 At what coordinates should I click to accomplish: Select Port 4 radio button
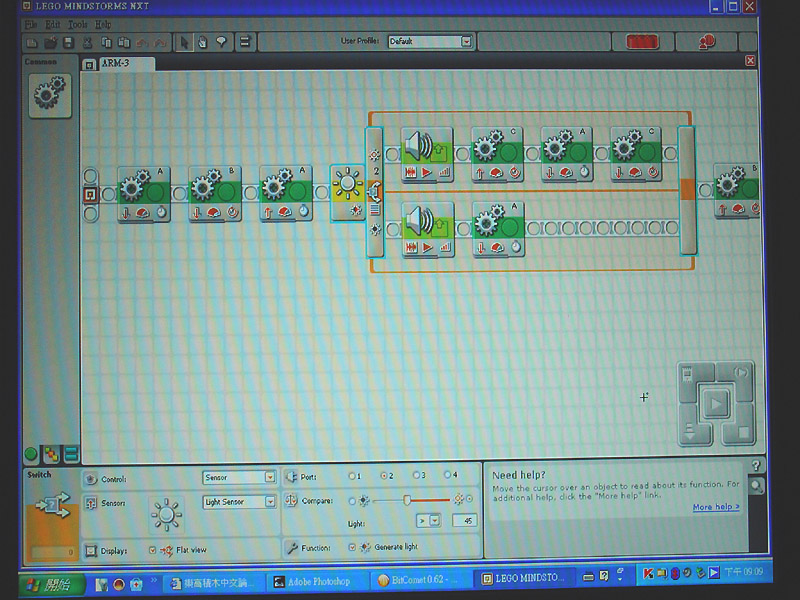447,474
